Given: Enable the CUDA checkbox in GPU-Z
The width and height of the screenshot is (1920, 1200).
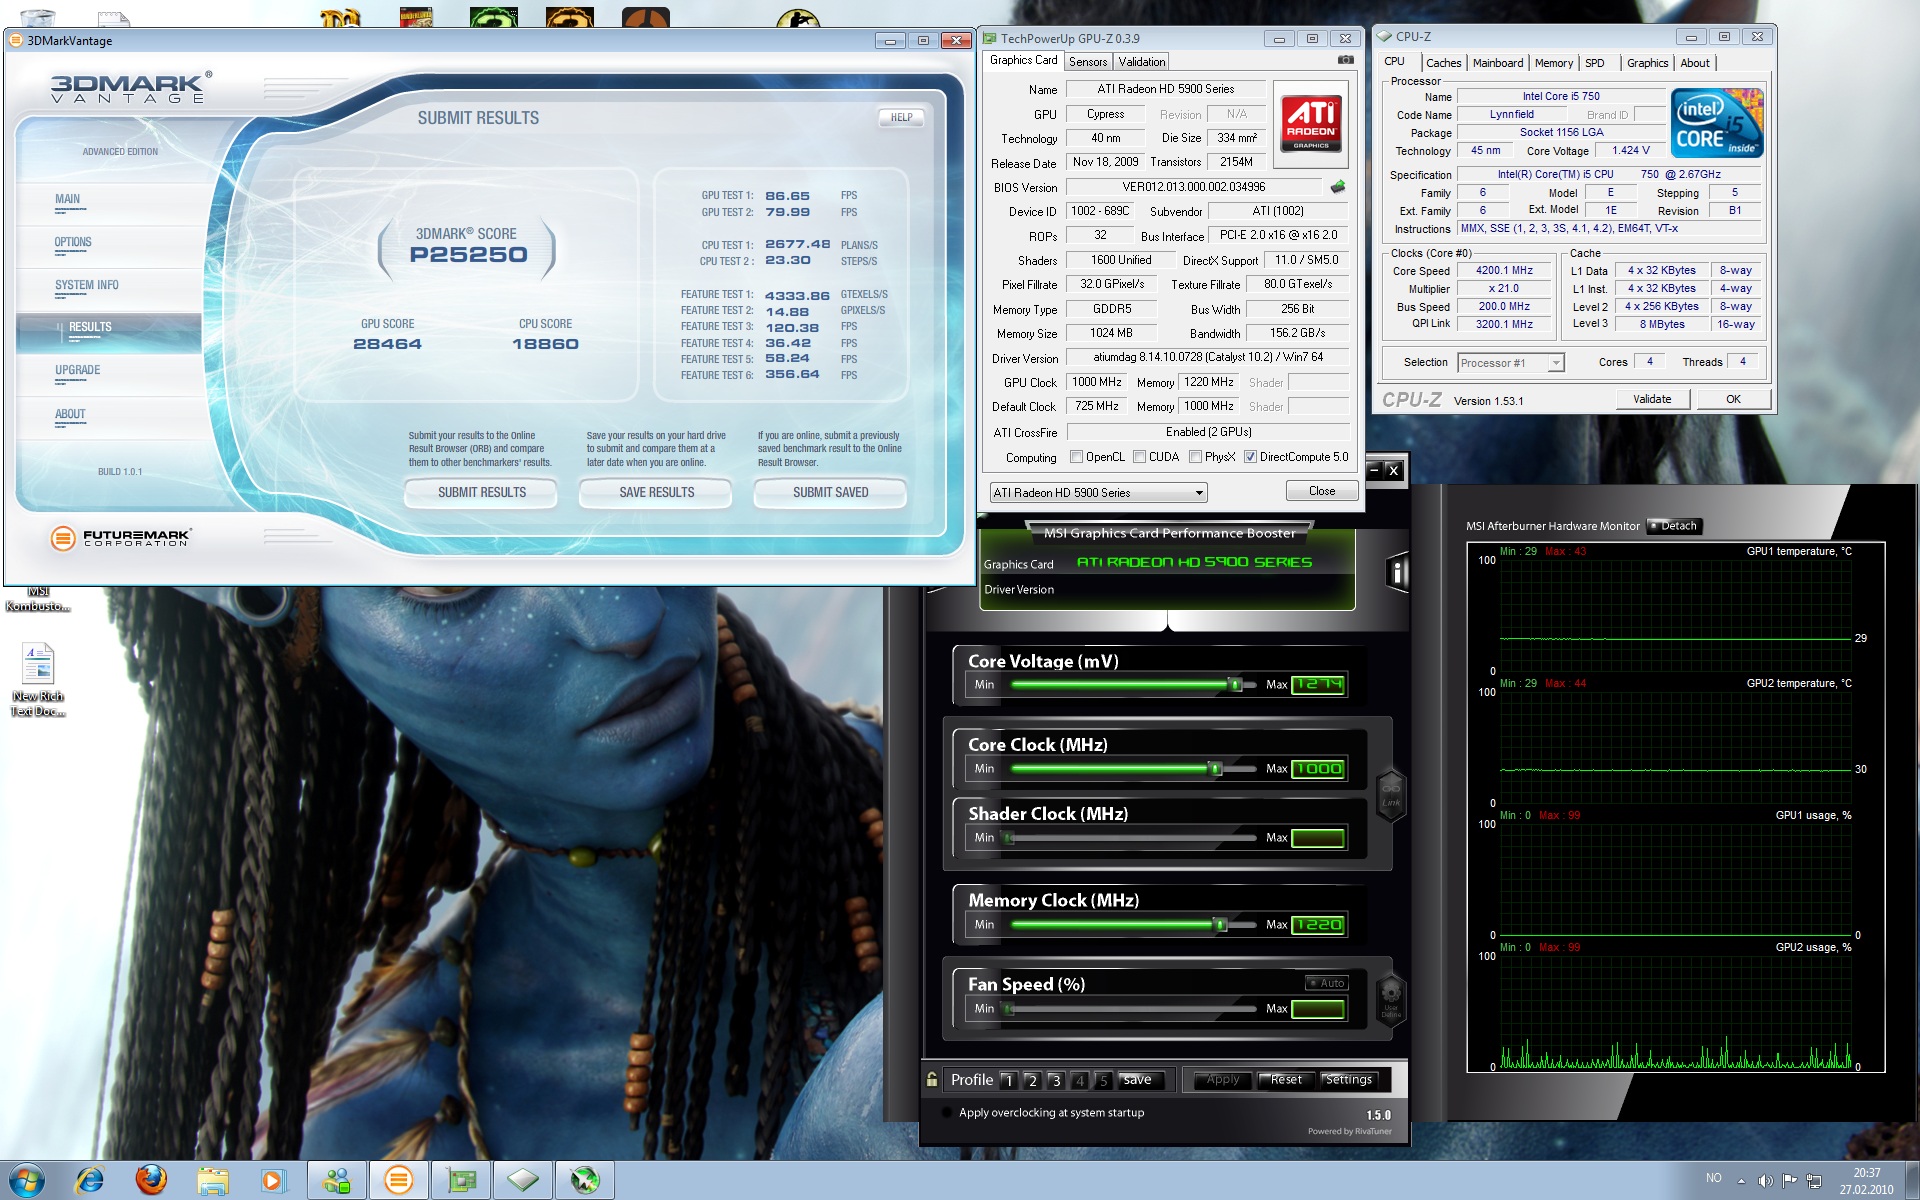Looking at the screenshot, I should click(1139, 457).
